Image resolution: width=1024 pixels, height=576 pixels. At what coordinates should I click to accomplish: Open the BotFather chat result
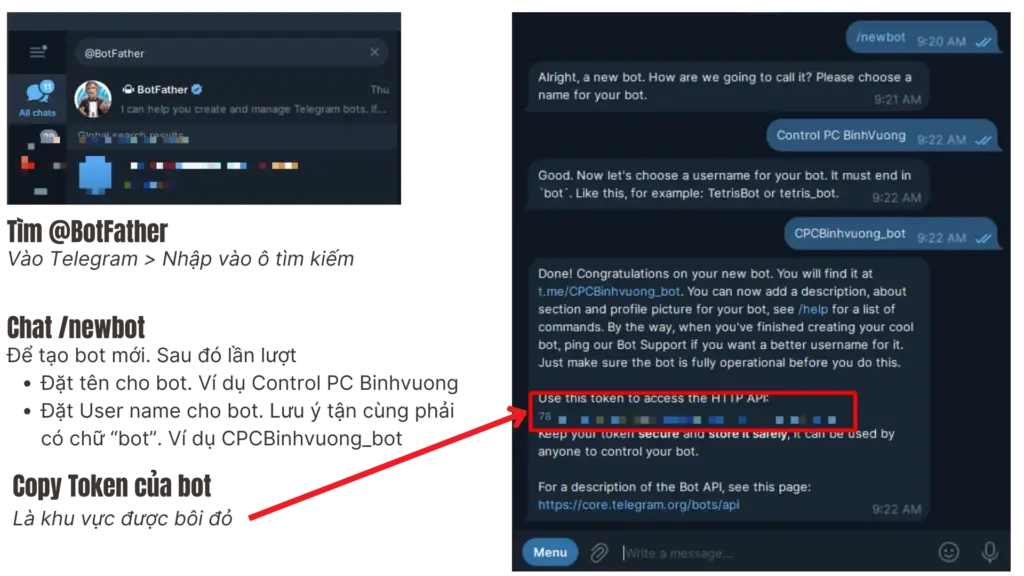(232, 99)
